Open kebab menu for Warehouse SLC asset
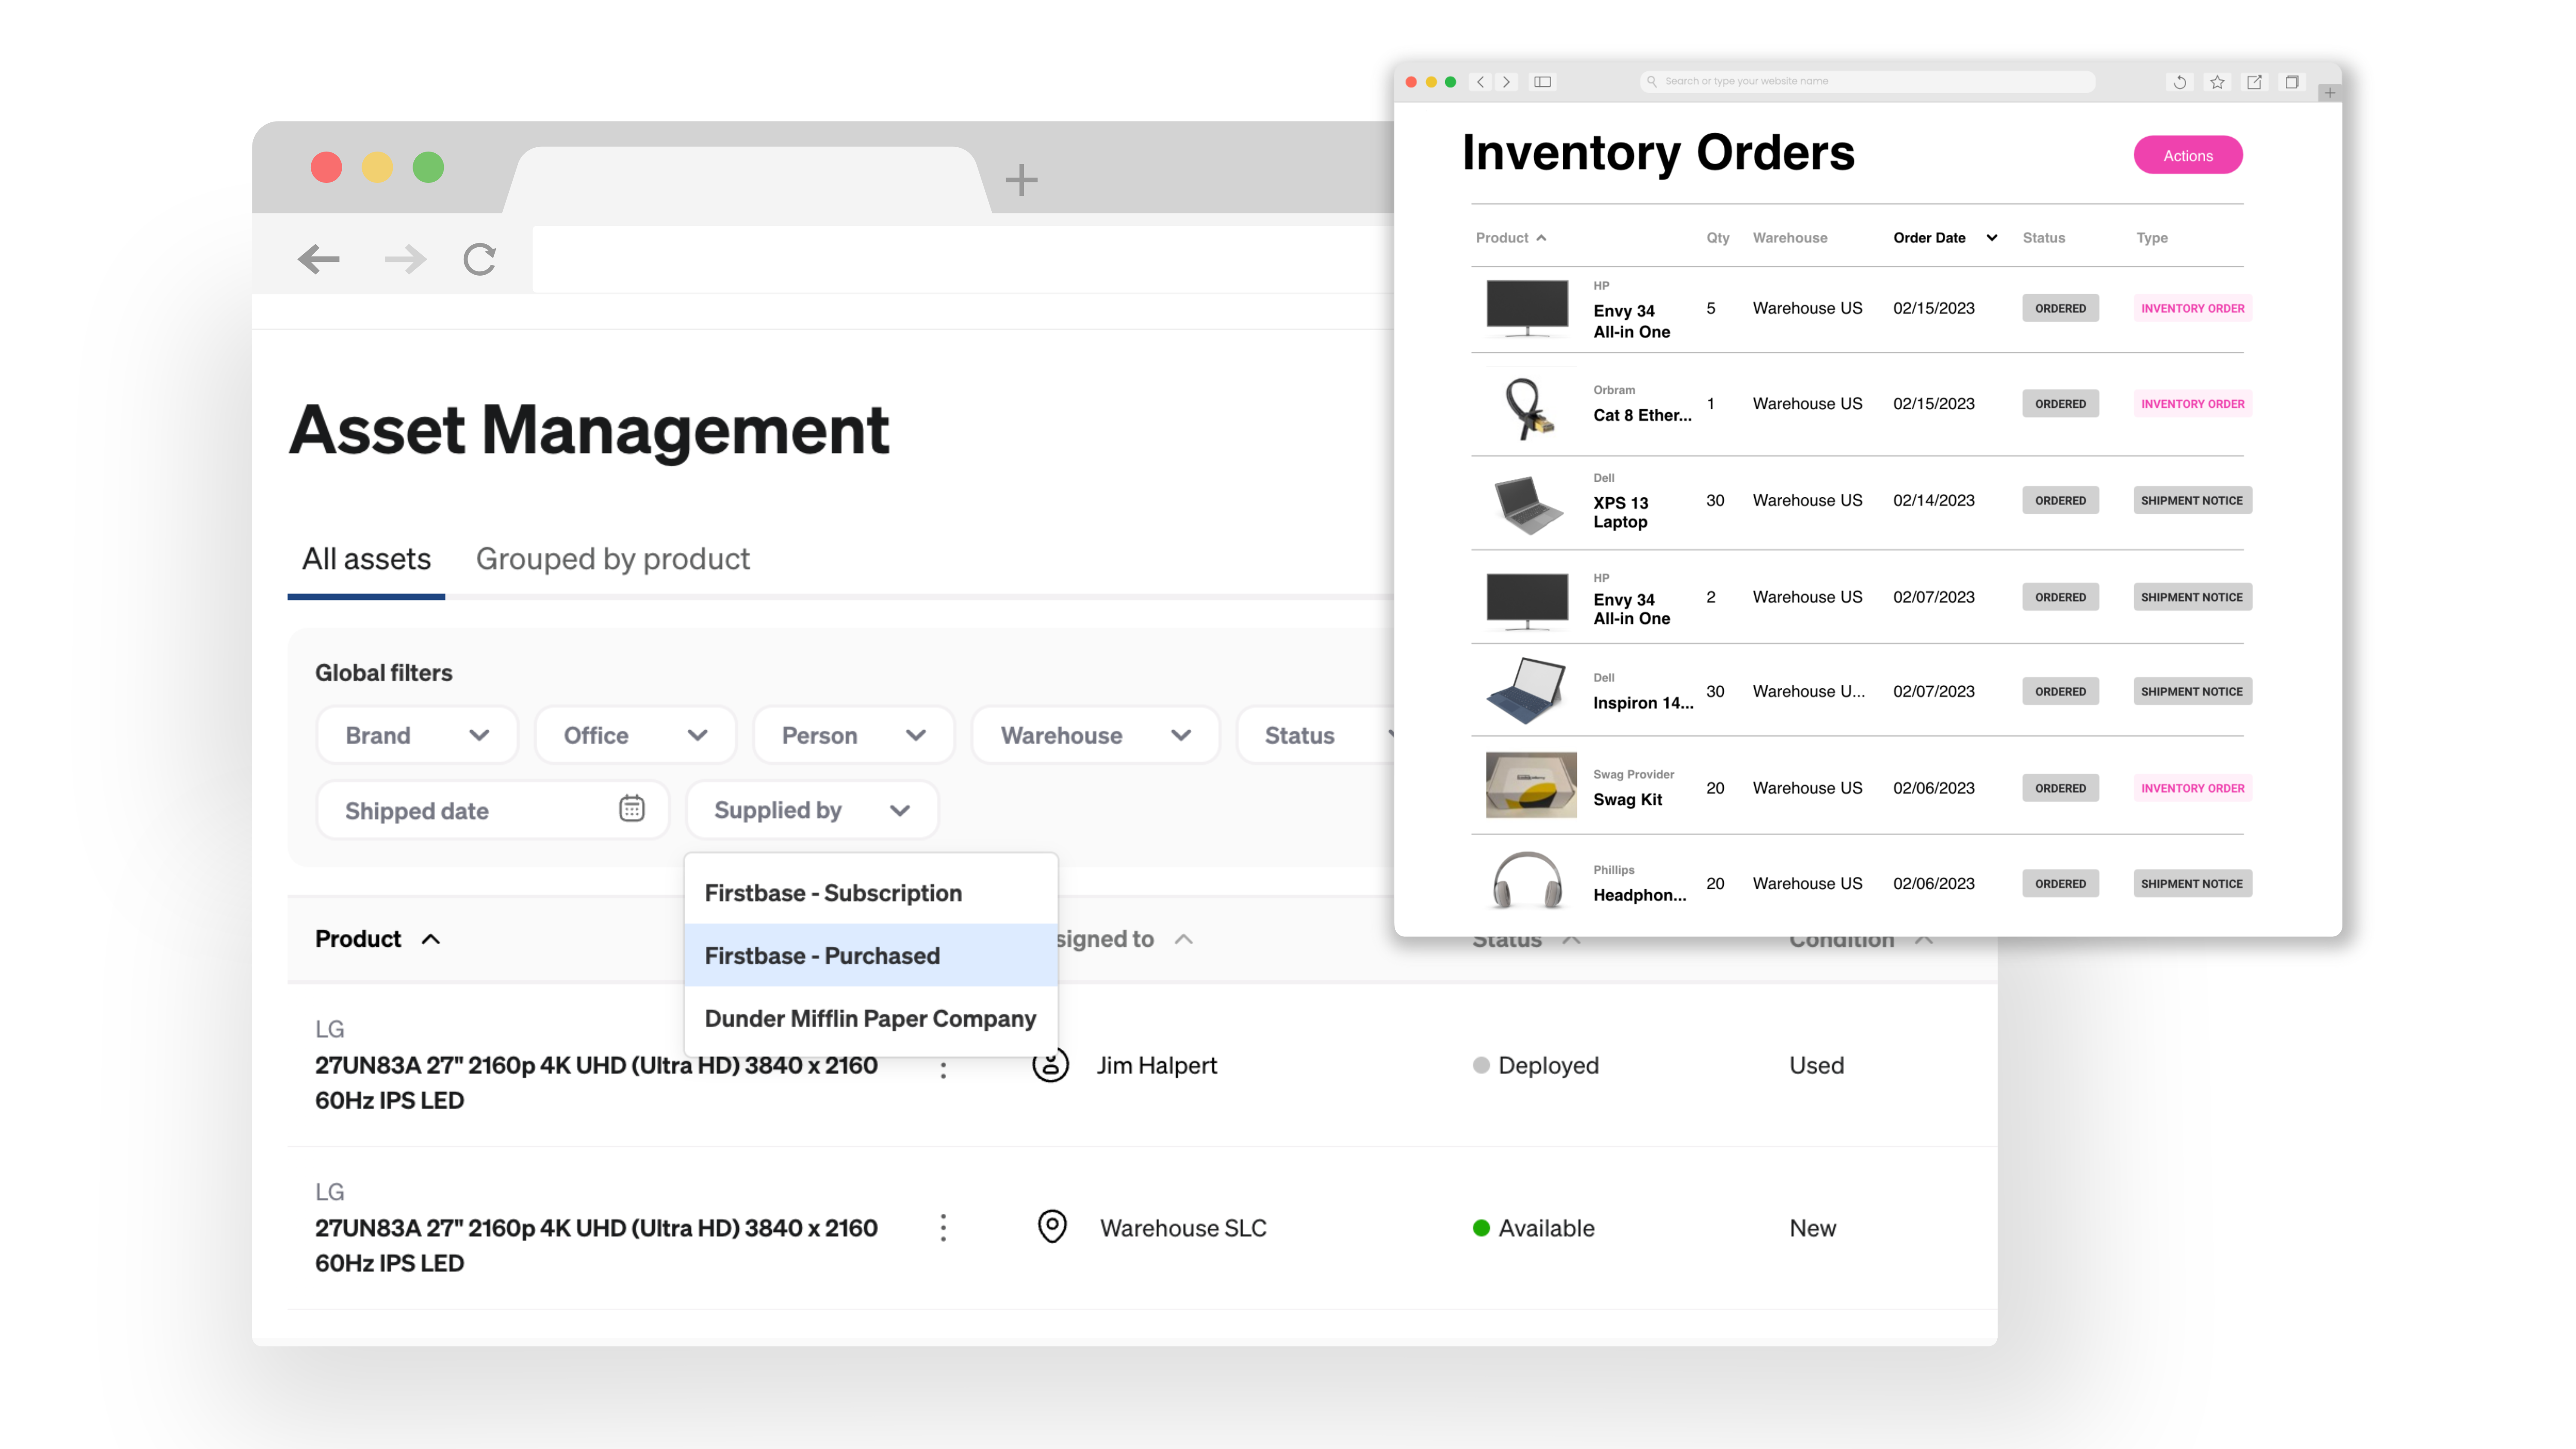The width and height of the screenshot is (2576, 1449). pos(943,1228)
